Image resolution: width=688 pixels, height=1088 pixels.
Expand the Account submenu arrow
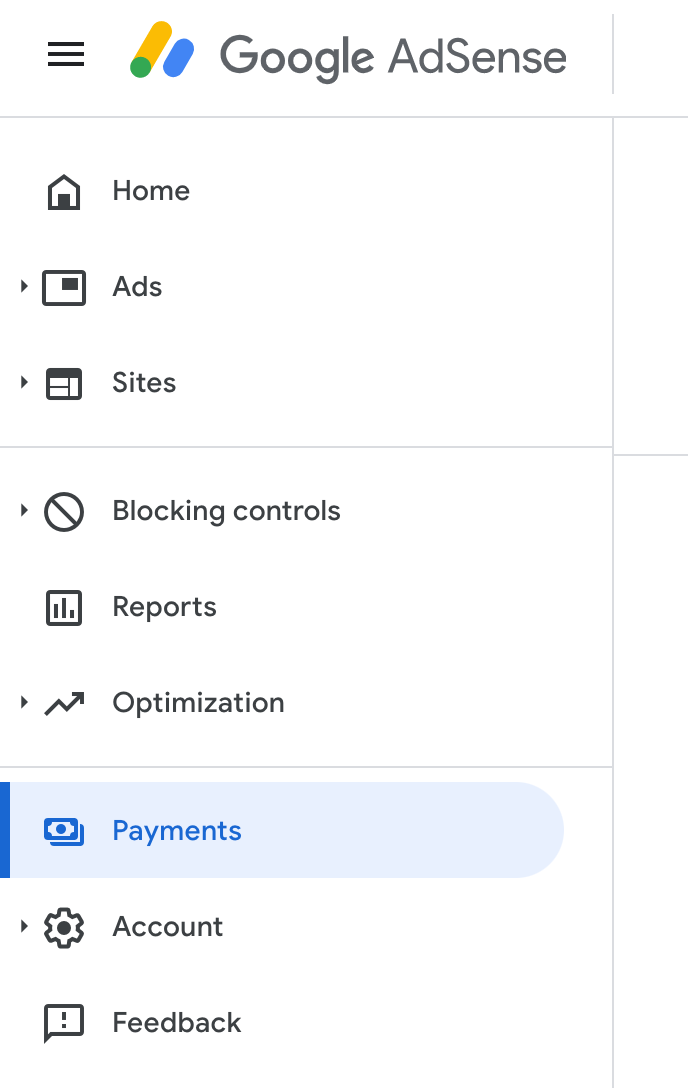24,926
